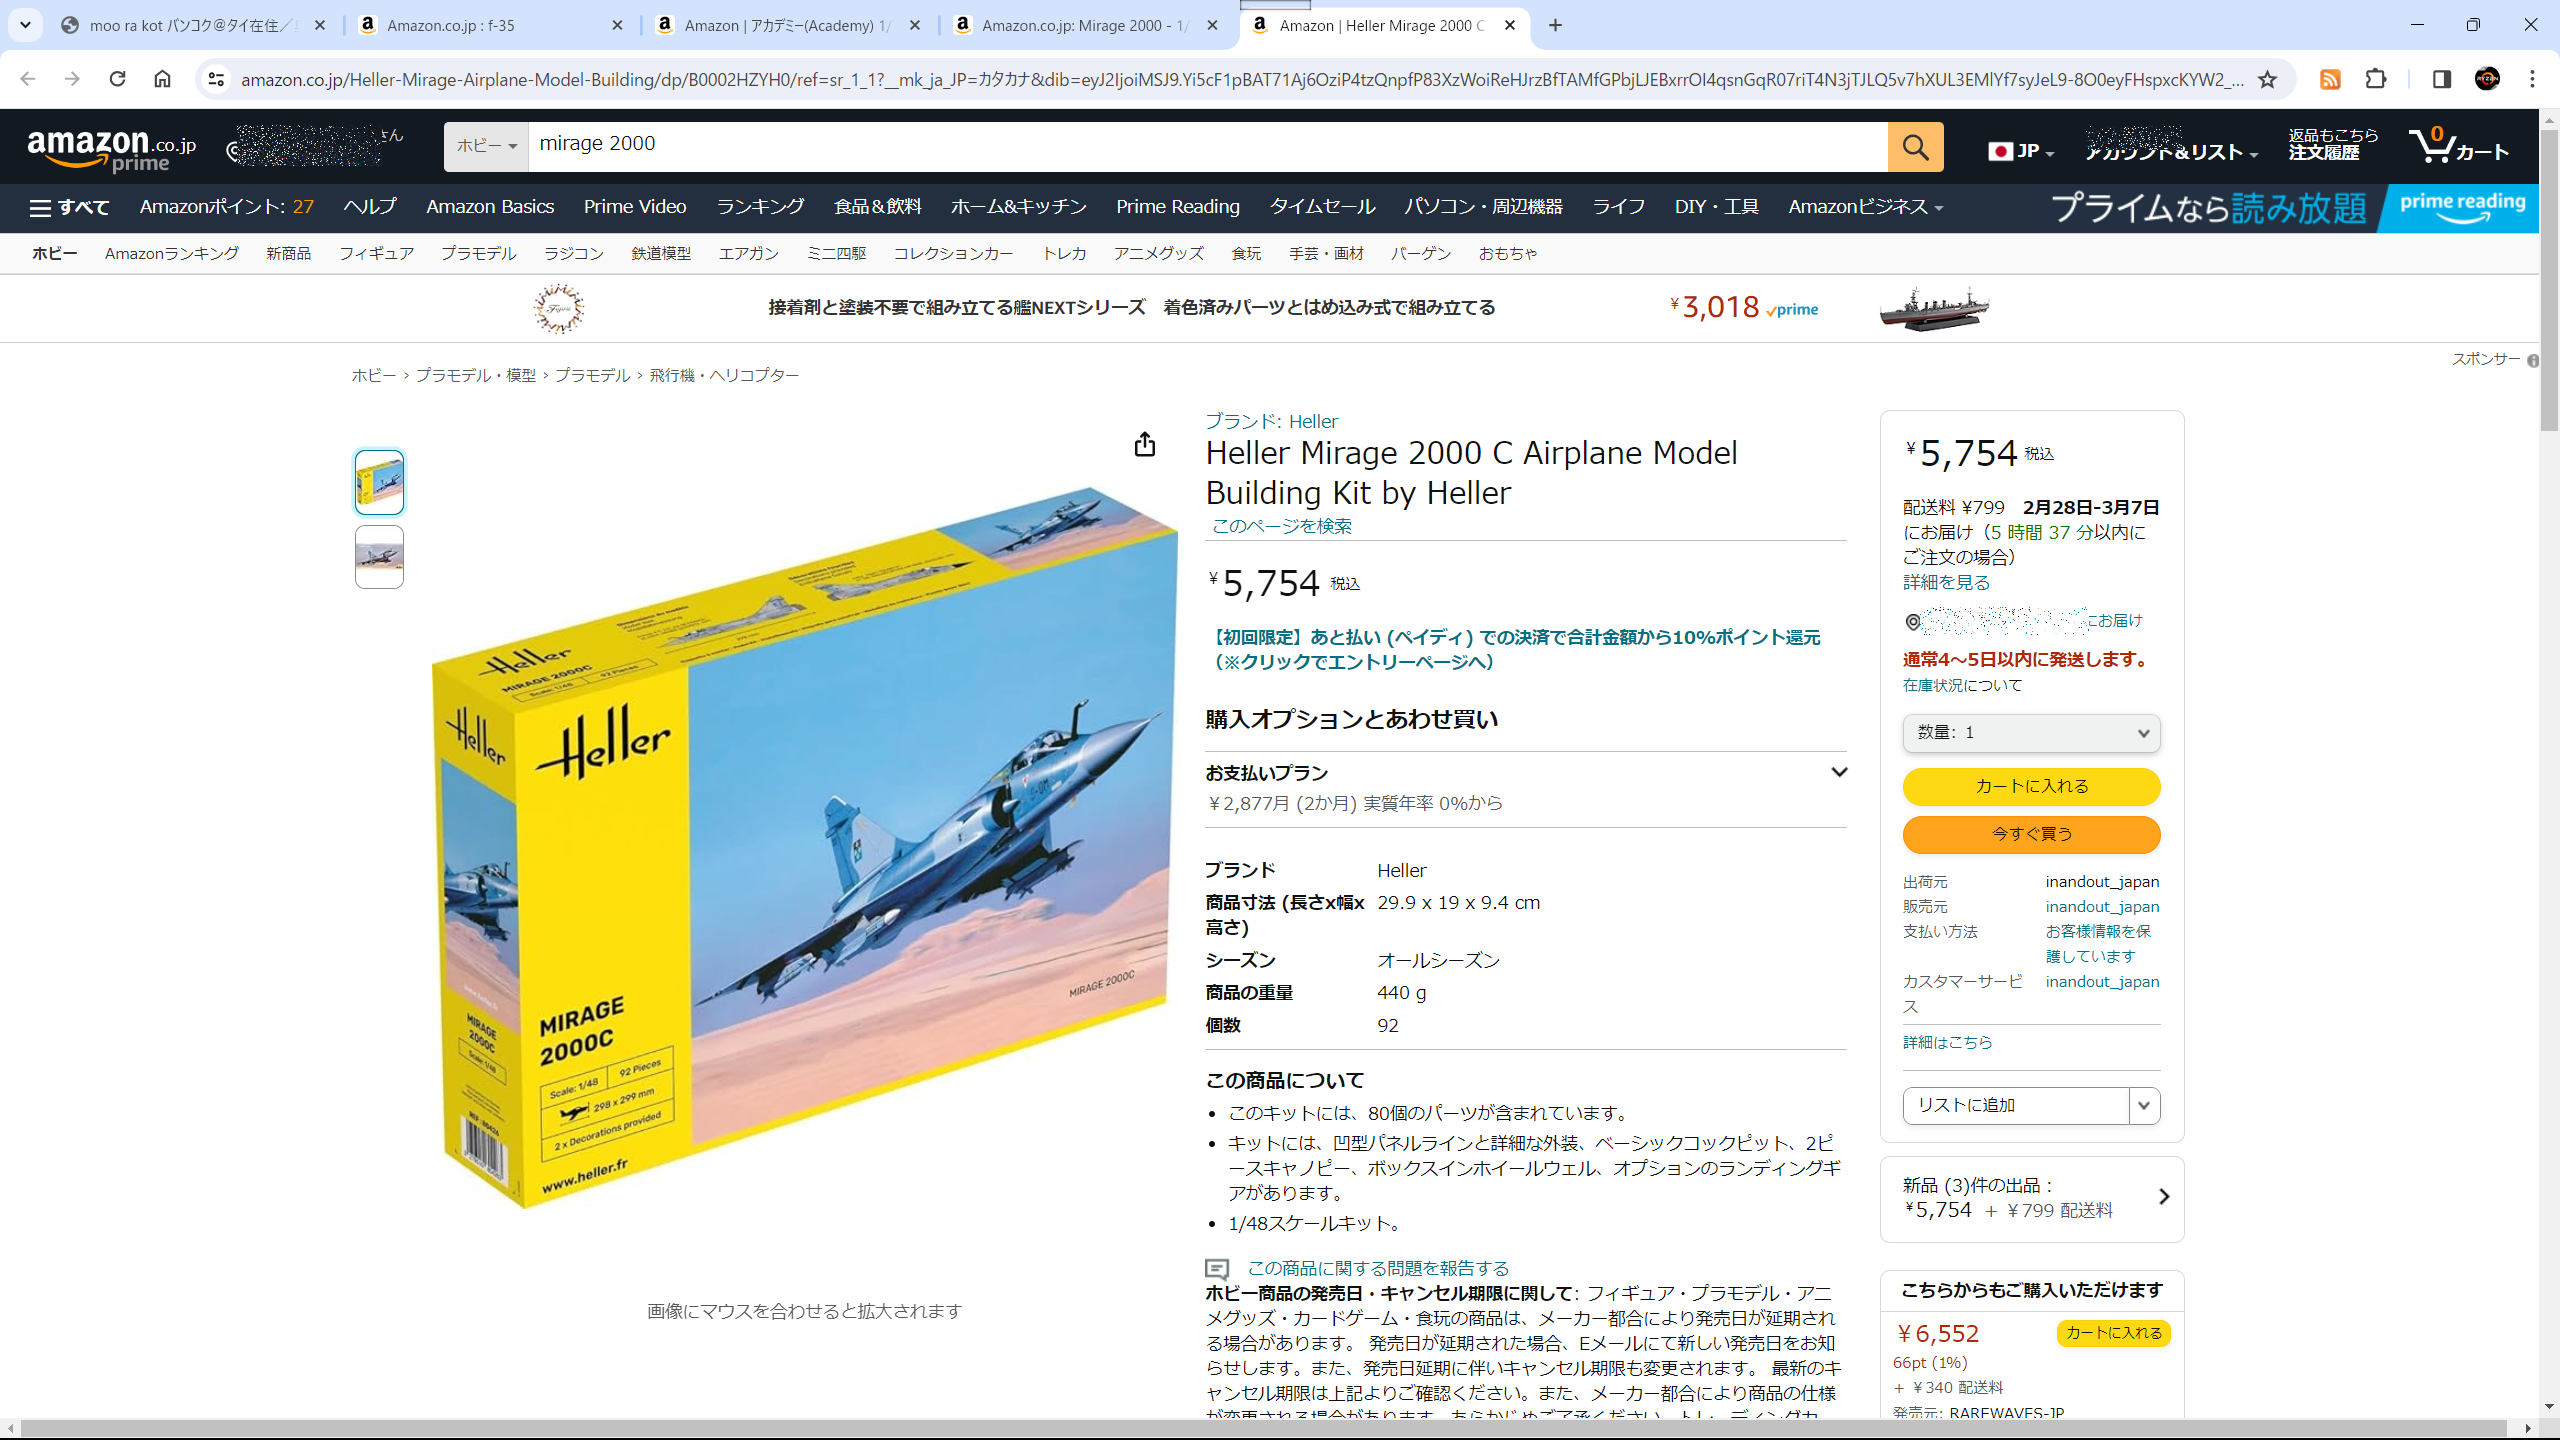
Task: Select プラモデル in the hobby submenu
Action: [x=478, y=254]
